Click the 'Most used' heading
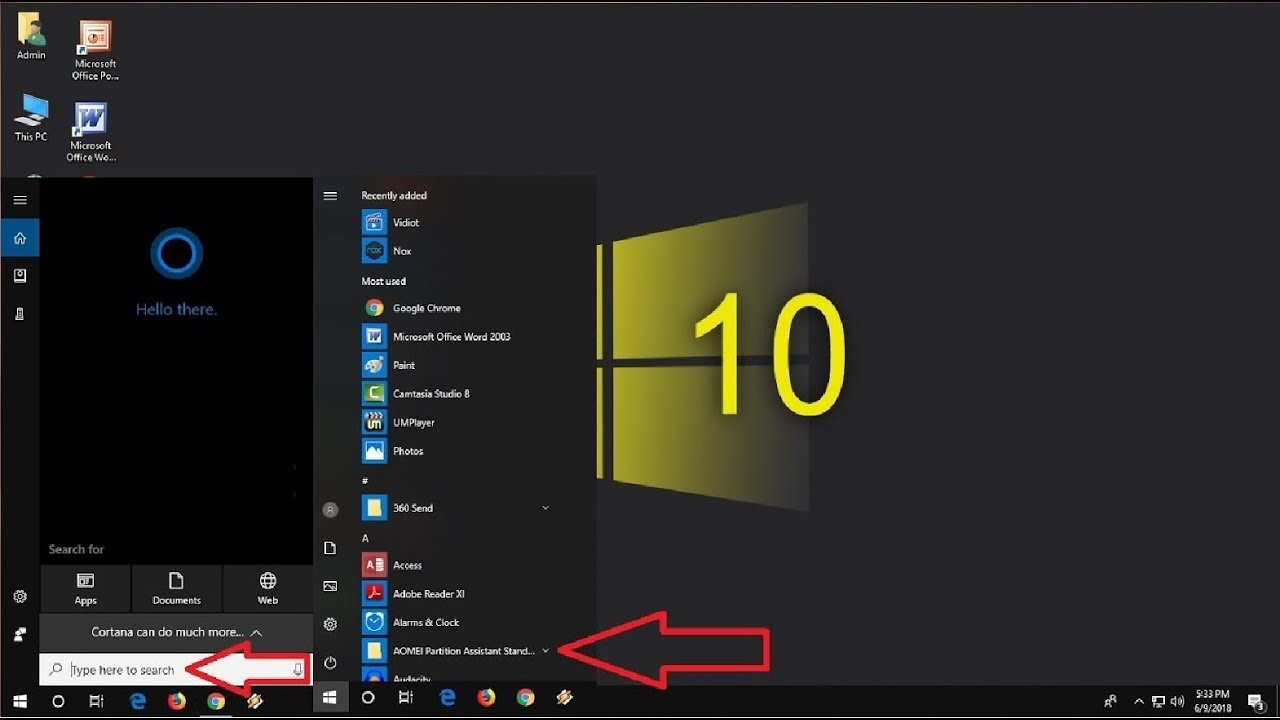The height and width of the screenshot is (720, 1280). click(384, 281)
